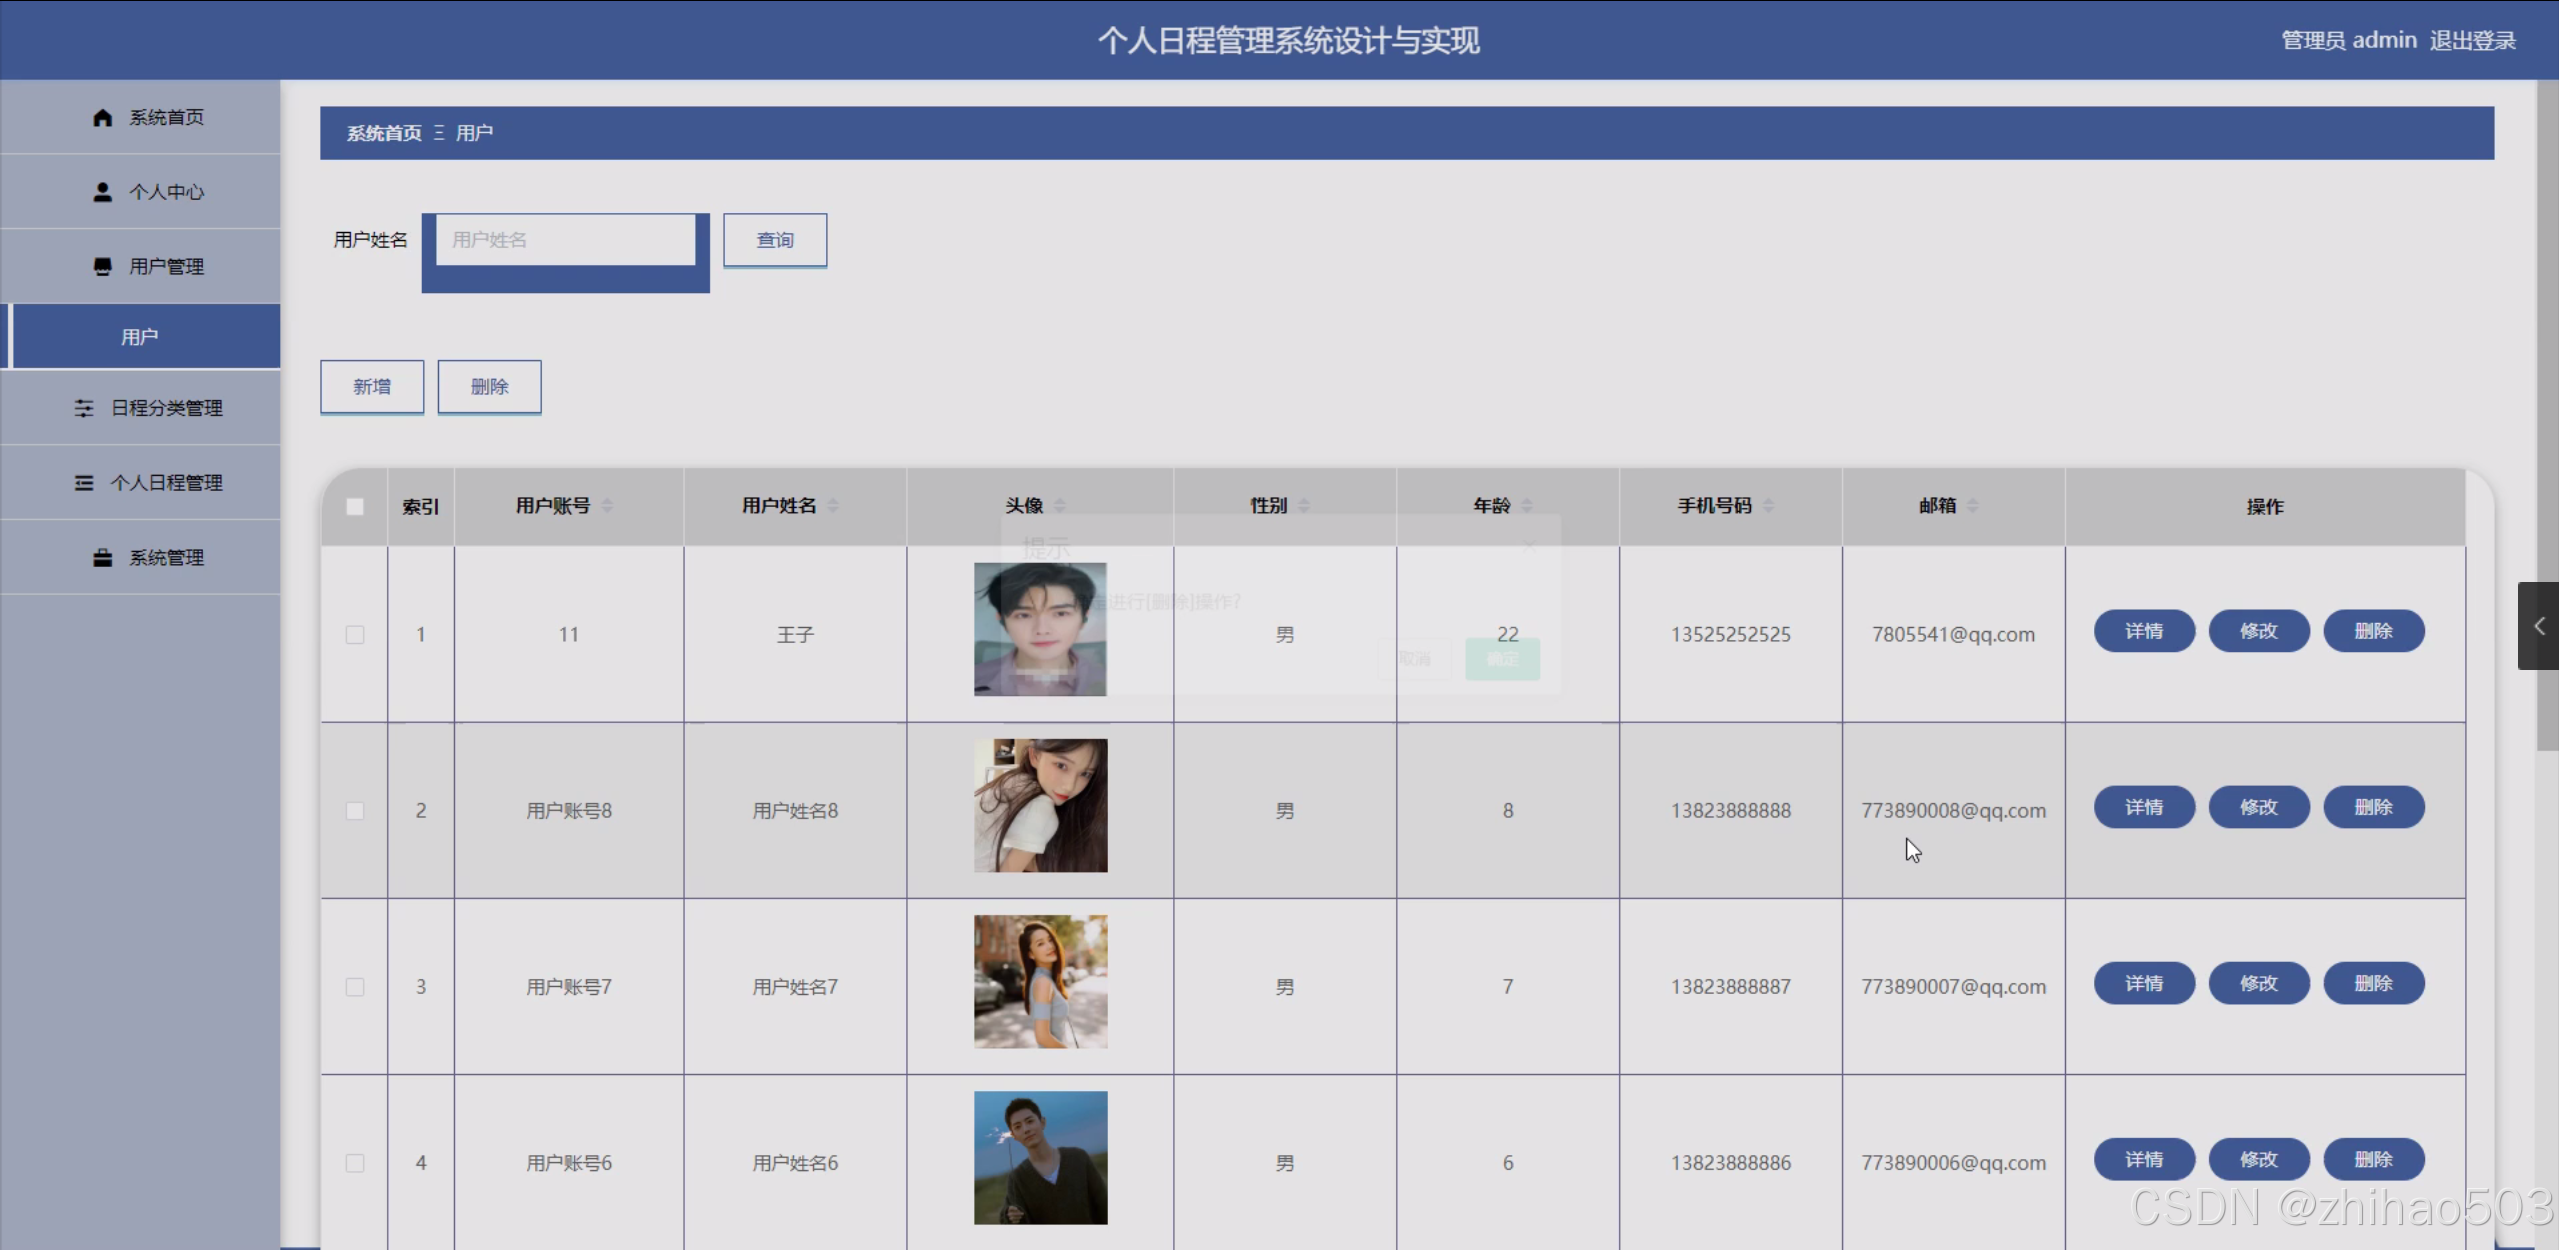This screenshot has width=2559, height=1250.
Task: Click the home icon beside 系统首页
Action: (102, 118)
